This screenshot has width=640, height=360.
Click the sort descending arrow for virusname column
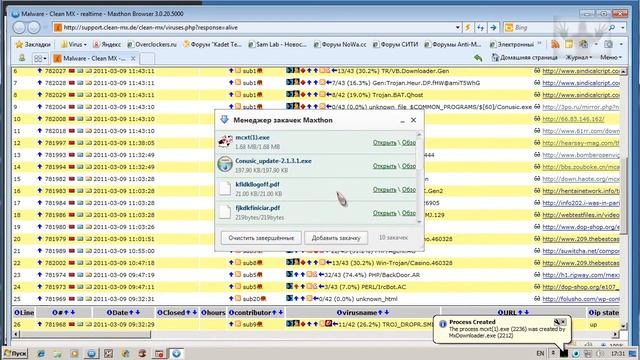point(387,312)
